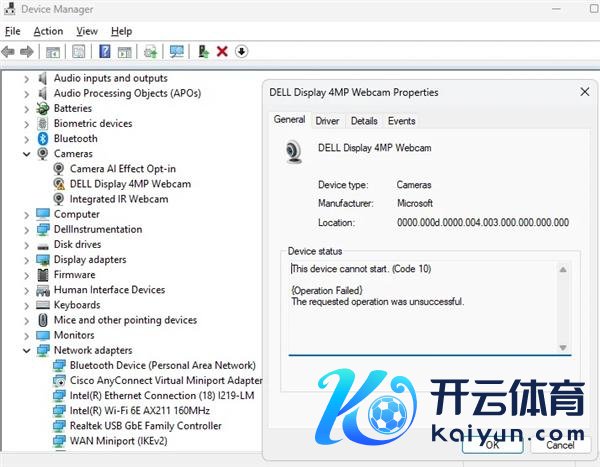Switch to the Events tab

click(401, 121)
